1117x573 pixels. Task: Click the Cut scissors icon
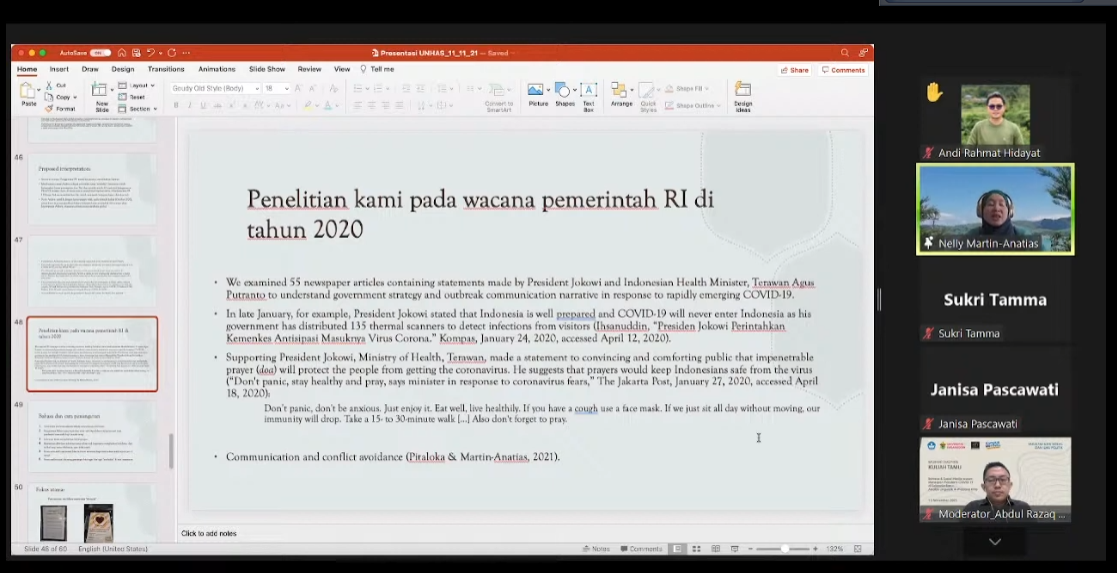point(49,86)
